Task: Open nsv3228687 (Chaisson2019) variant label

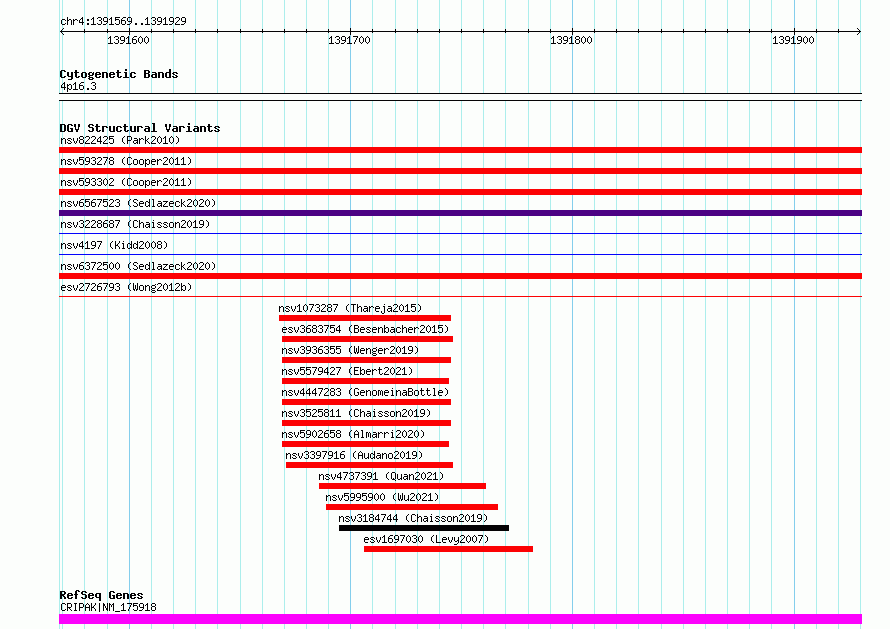Action: tap(135, 224)
